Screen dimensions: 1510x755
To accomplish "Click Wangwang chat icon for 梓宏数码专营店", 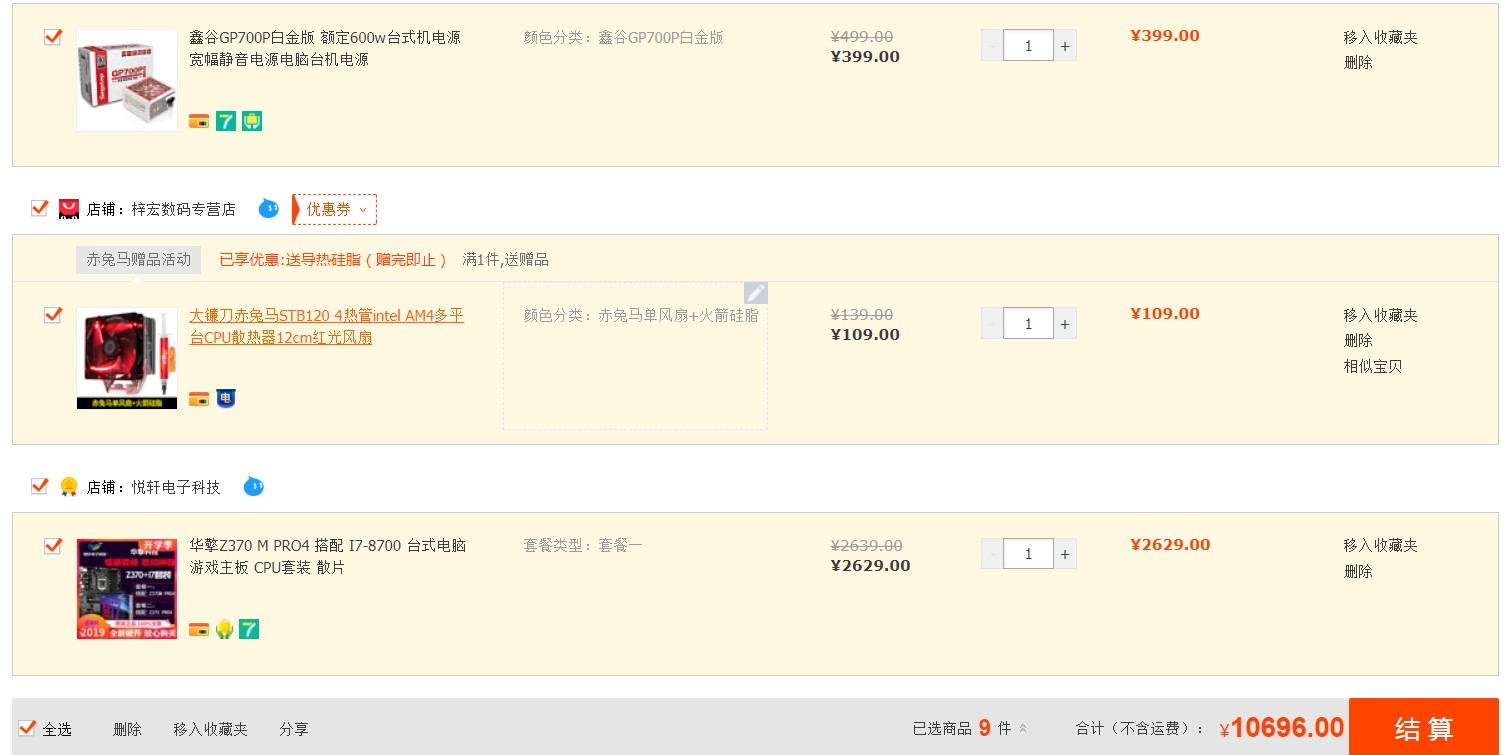I will 268,209.
